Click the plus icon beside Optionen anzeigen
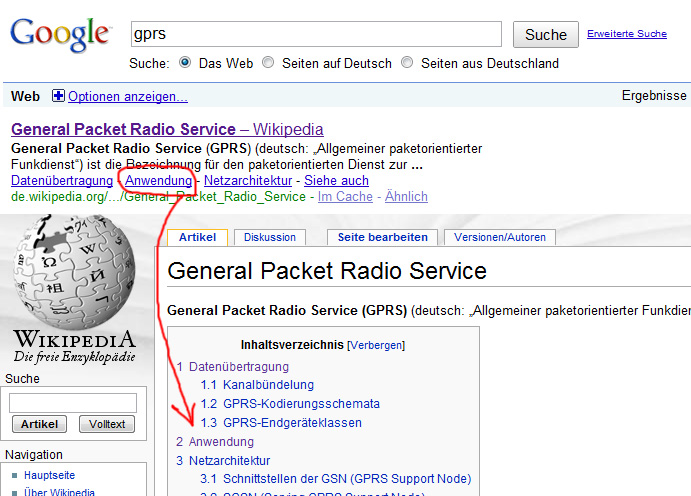The height and width of the screenshot is (496, 691). (x=58, y=96)
